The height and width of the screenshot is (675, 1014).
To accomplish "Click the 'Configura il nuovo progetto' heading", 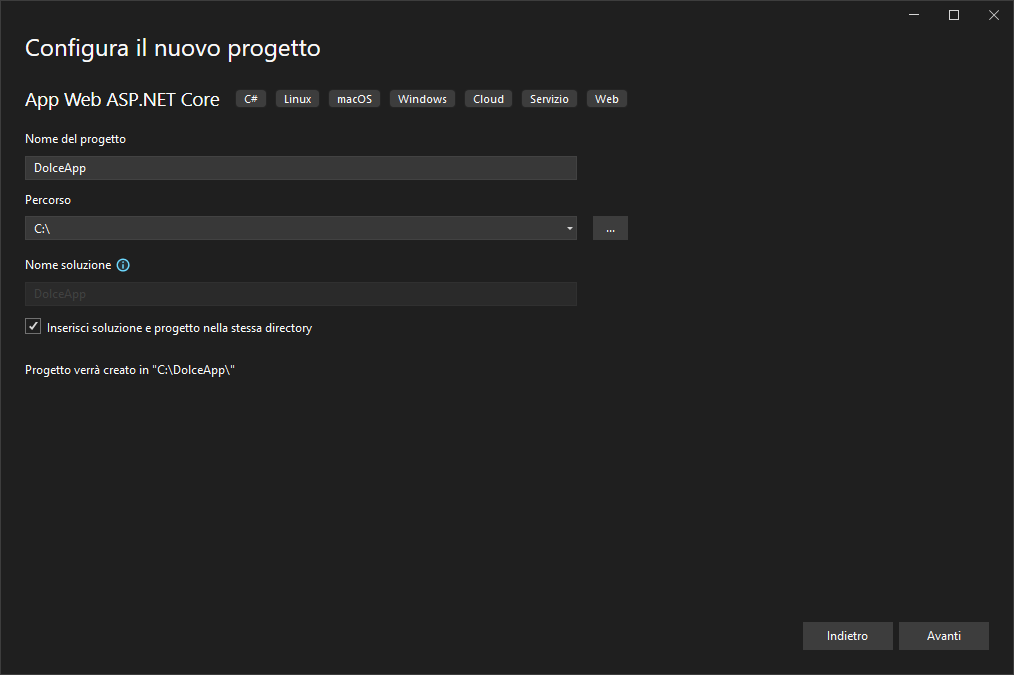I will 173,49.
